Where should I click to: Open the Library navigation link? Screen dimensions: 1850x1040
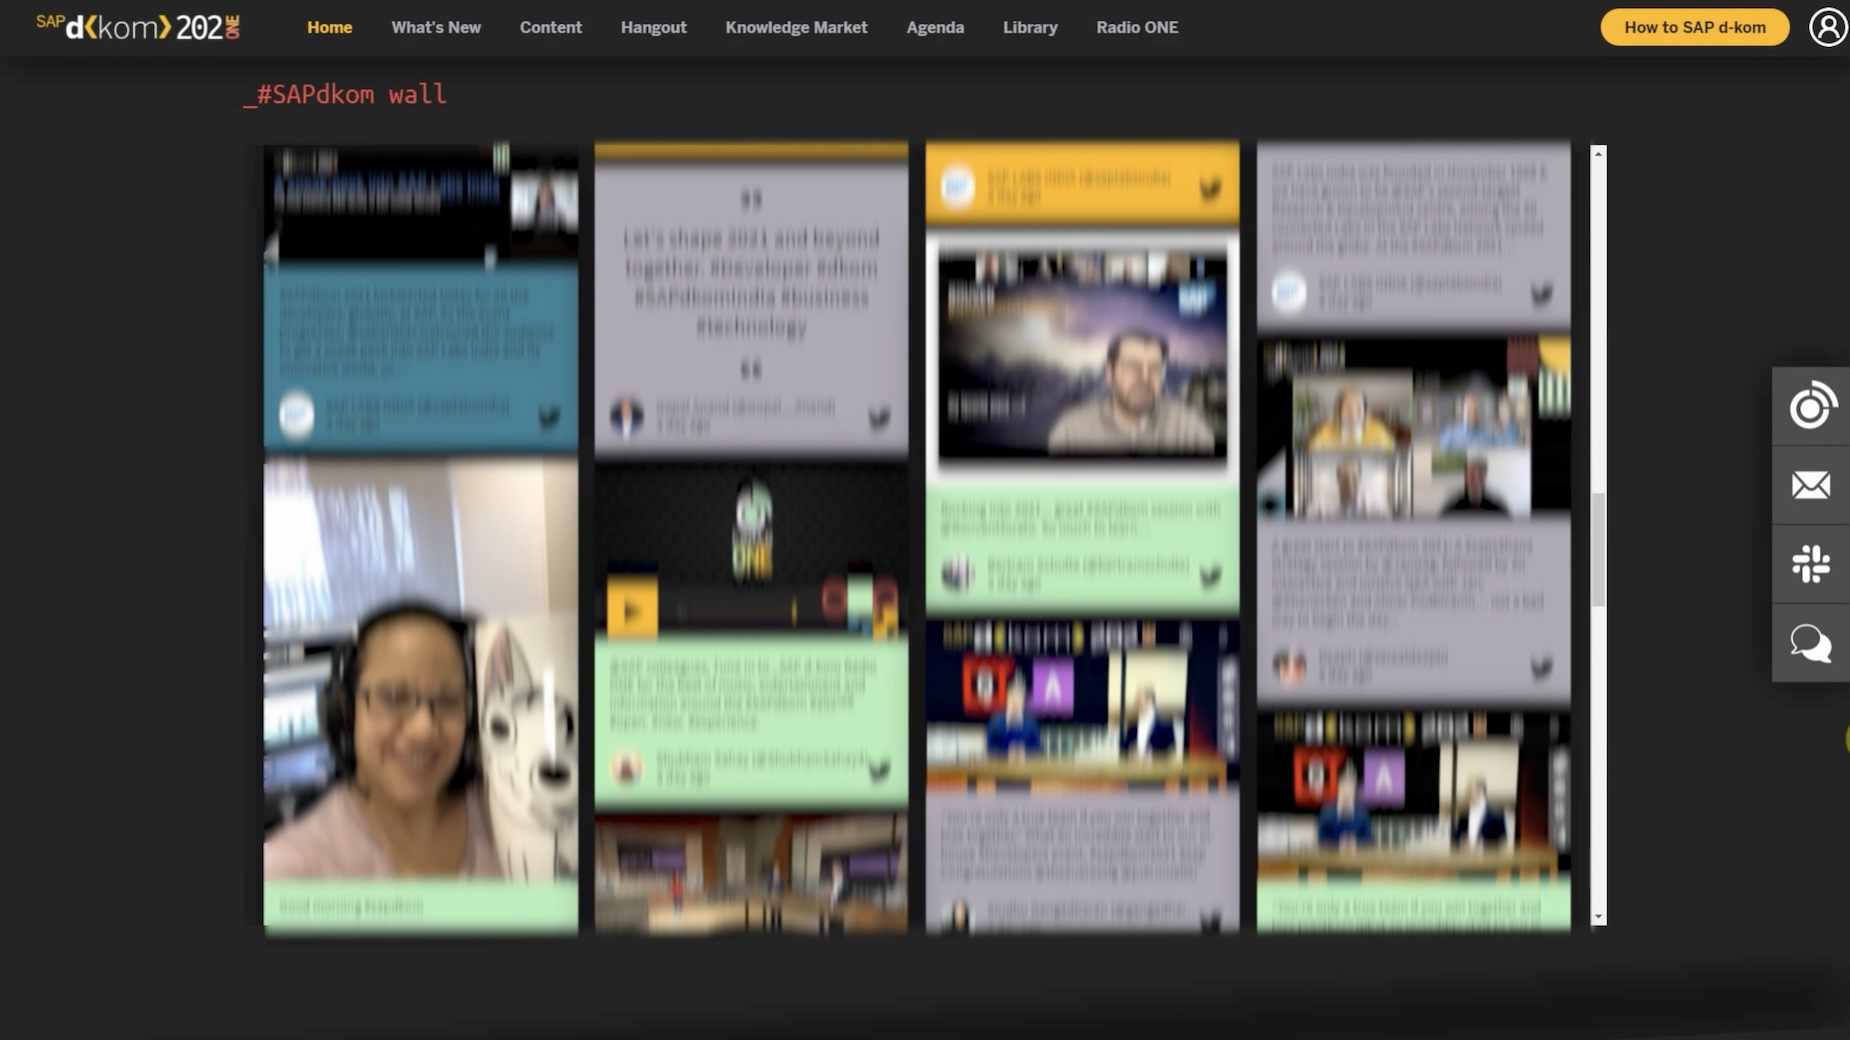point(1030,27)
